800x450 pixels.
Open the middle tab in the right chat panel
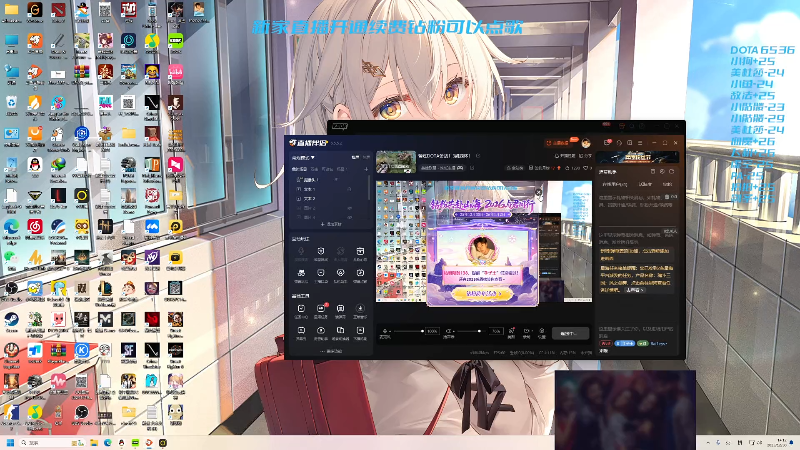[x=645, y=184]
